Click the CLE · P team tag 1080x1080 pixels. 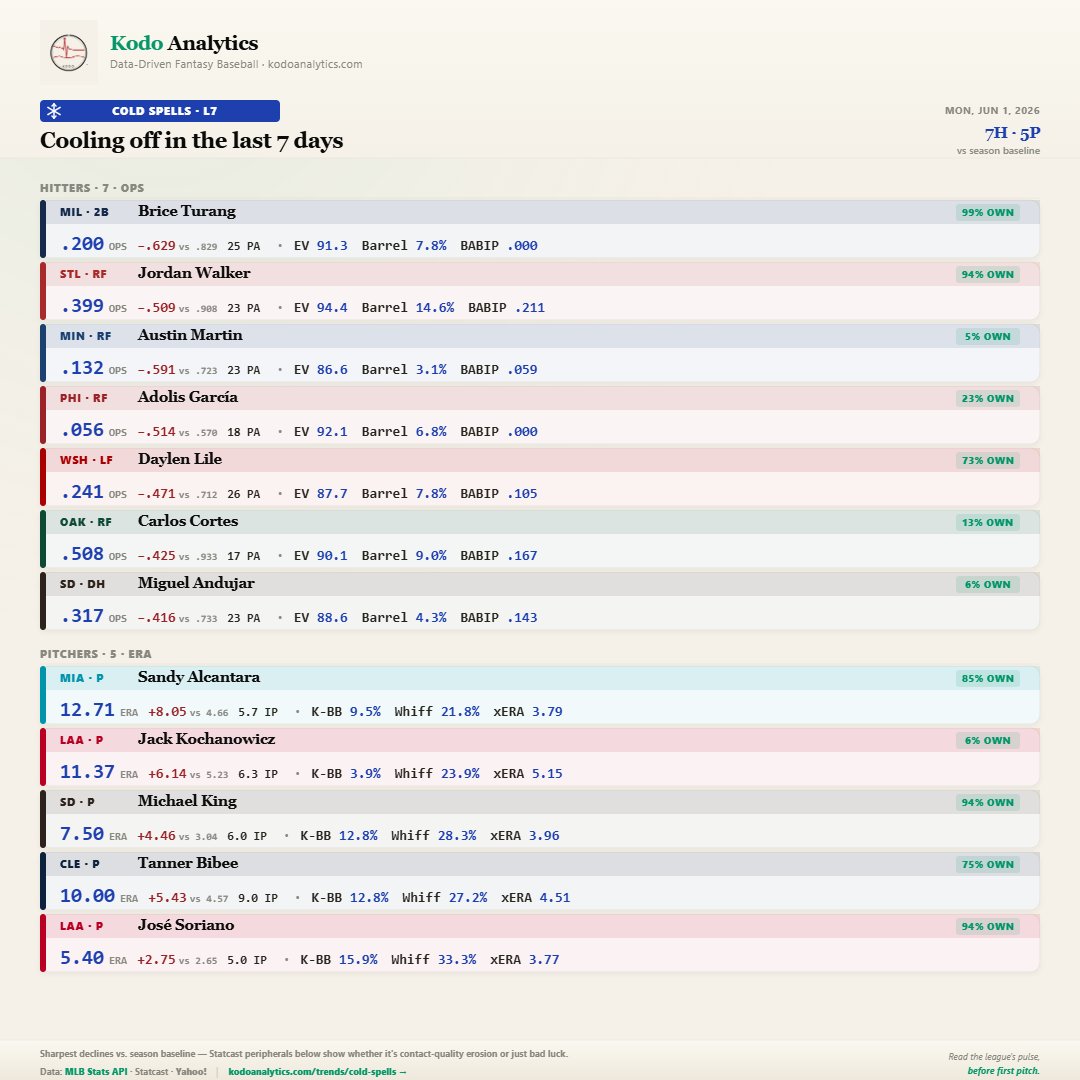pos(79,864)
